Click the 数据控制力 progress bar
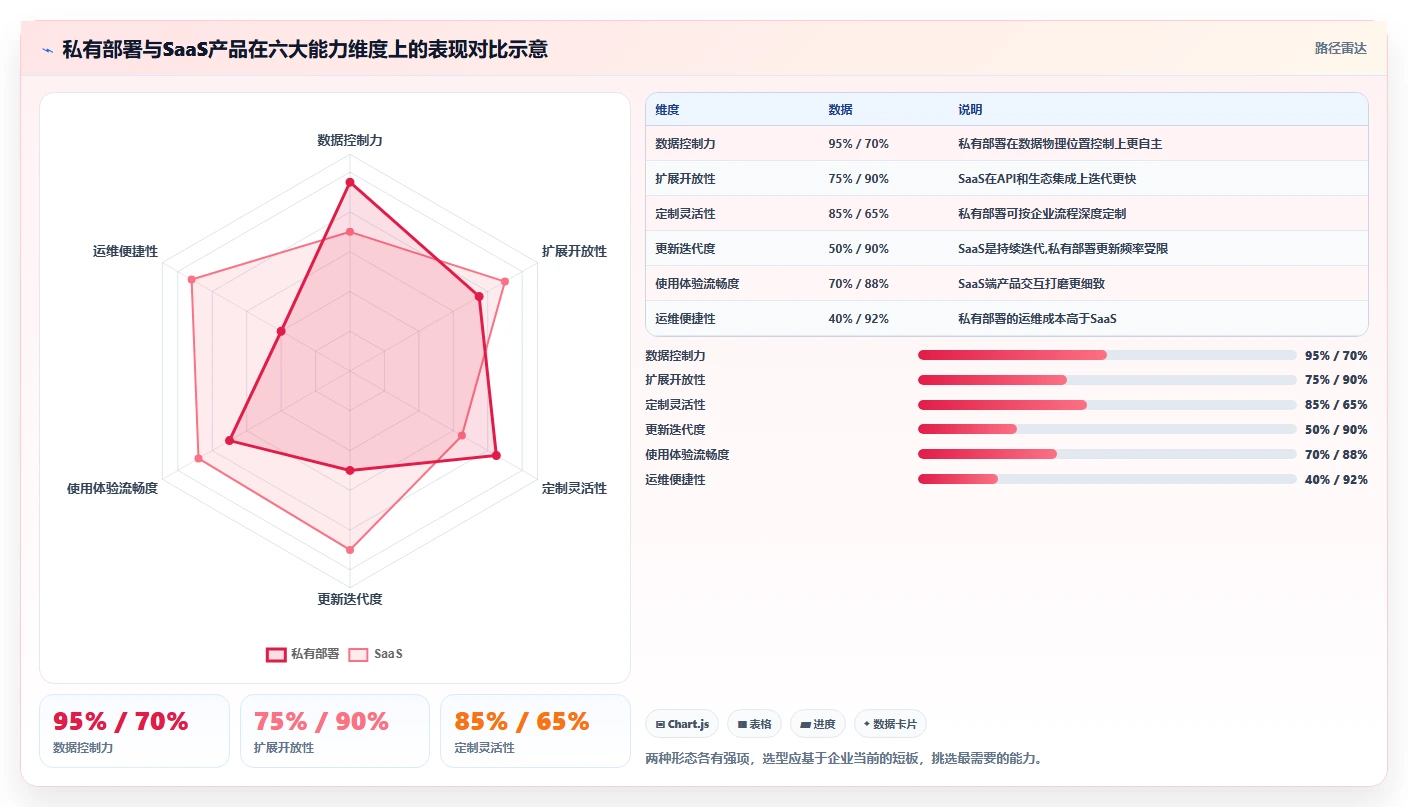The height and width of the screenshot is (807, 1408). pos(1107,355)
